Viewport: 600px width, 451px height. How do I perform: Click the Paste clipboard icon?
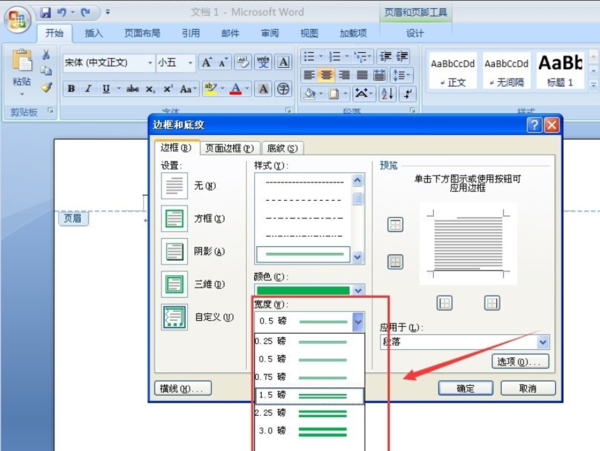pyautogui.click(x=22, y=60)
